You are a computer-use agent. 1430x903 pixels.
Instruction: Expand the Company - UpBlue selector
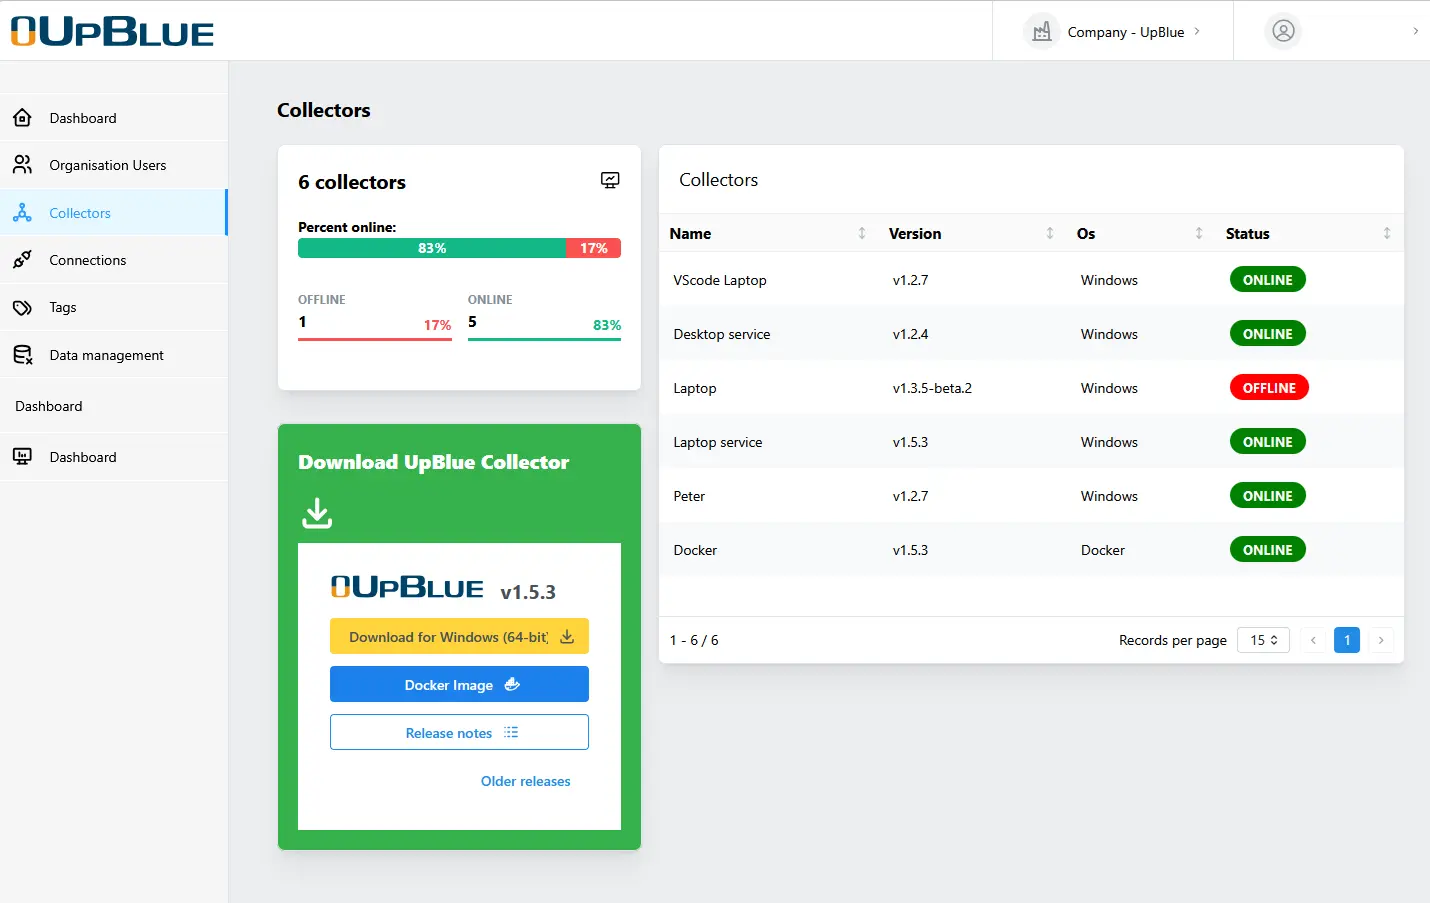pos(1113,32)
